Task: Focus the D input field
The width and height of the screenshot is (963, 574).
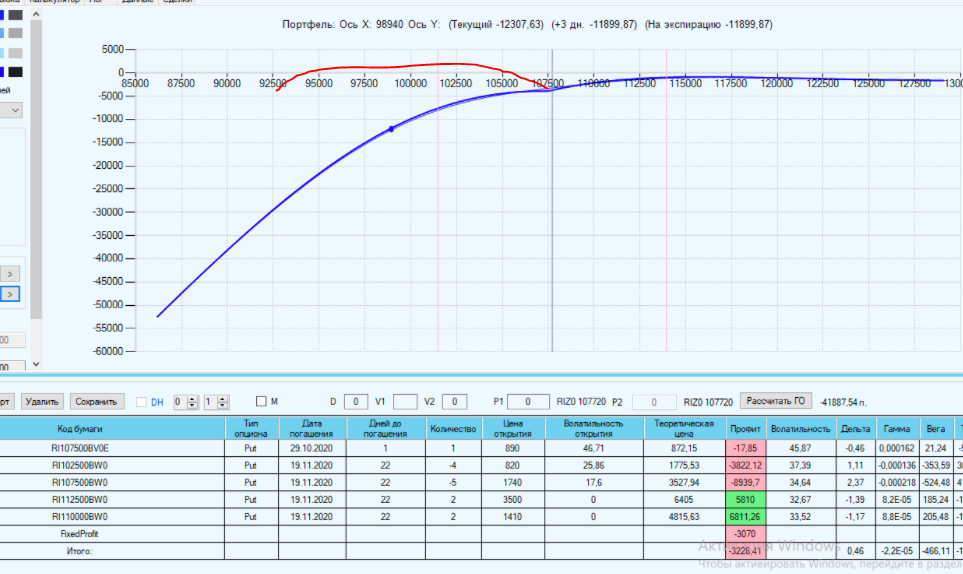Action: pos(356,401)
